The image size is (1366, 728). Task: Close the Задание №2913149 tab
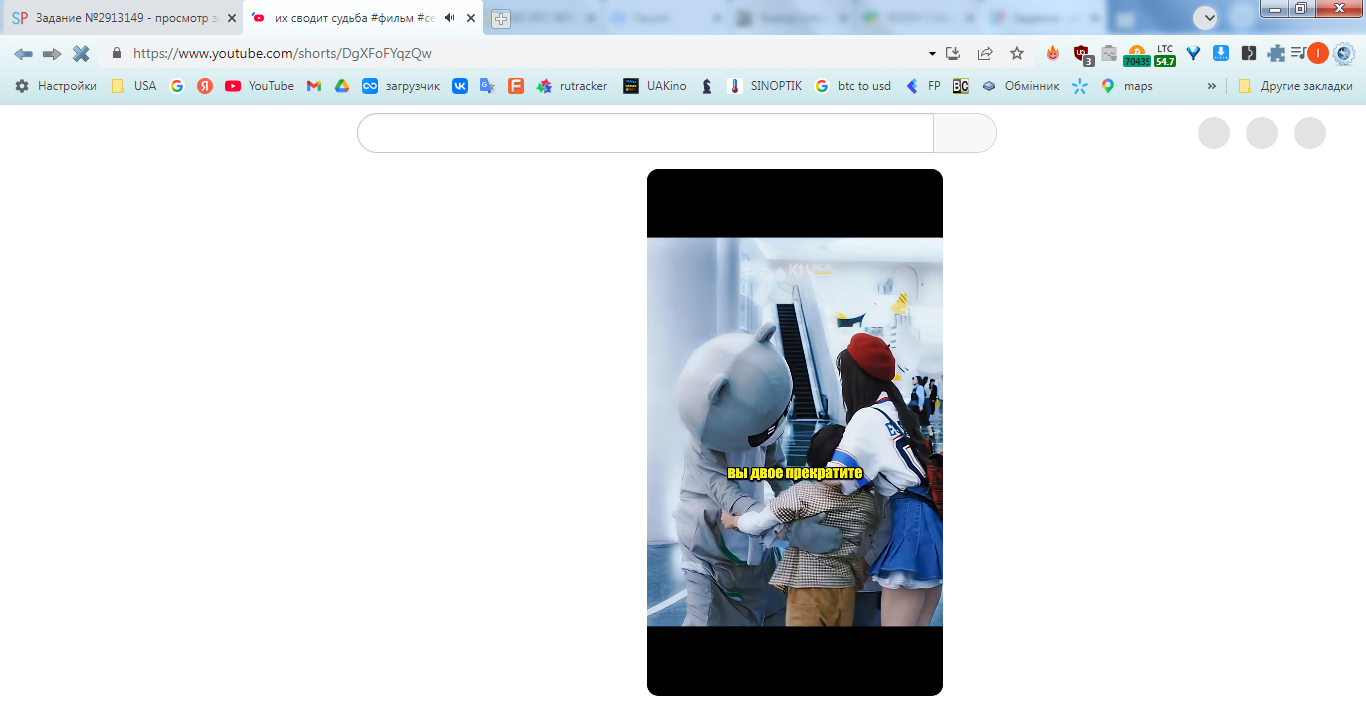pos(232,18)
